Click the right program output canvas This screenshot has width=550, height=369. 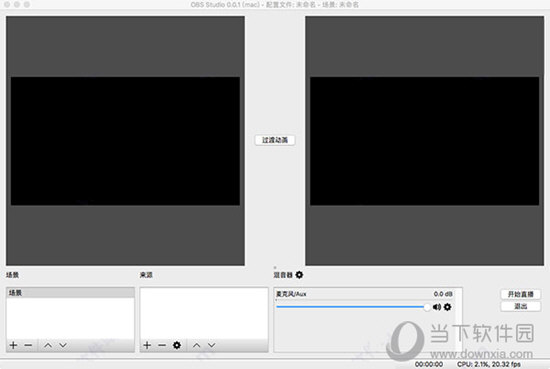tap(424, 141)
